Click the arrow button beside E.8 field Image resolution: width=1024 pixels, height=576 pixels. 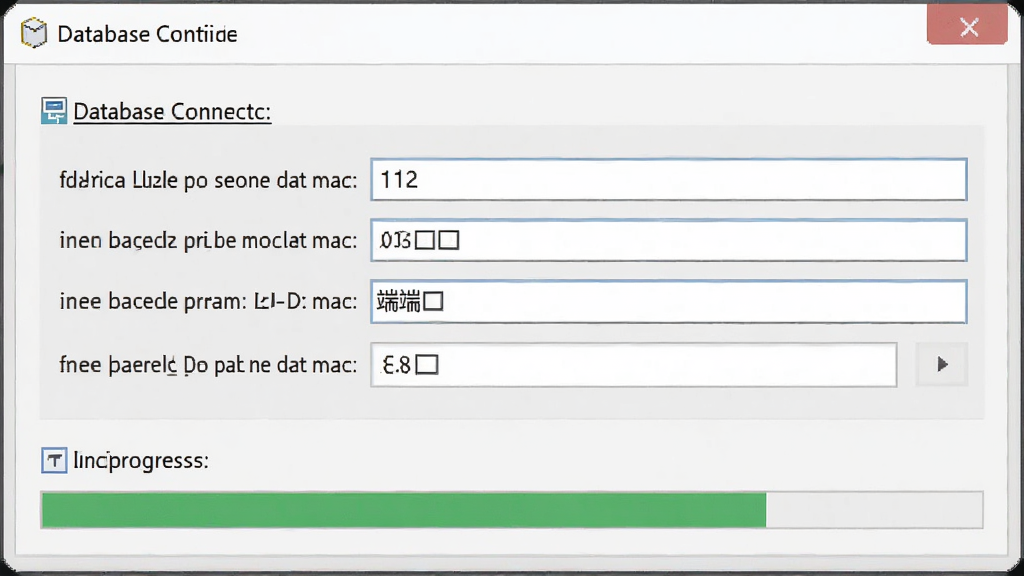941,364
